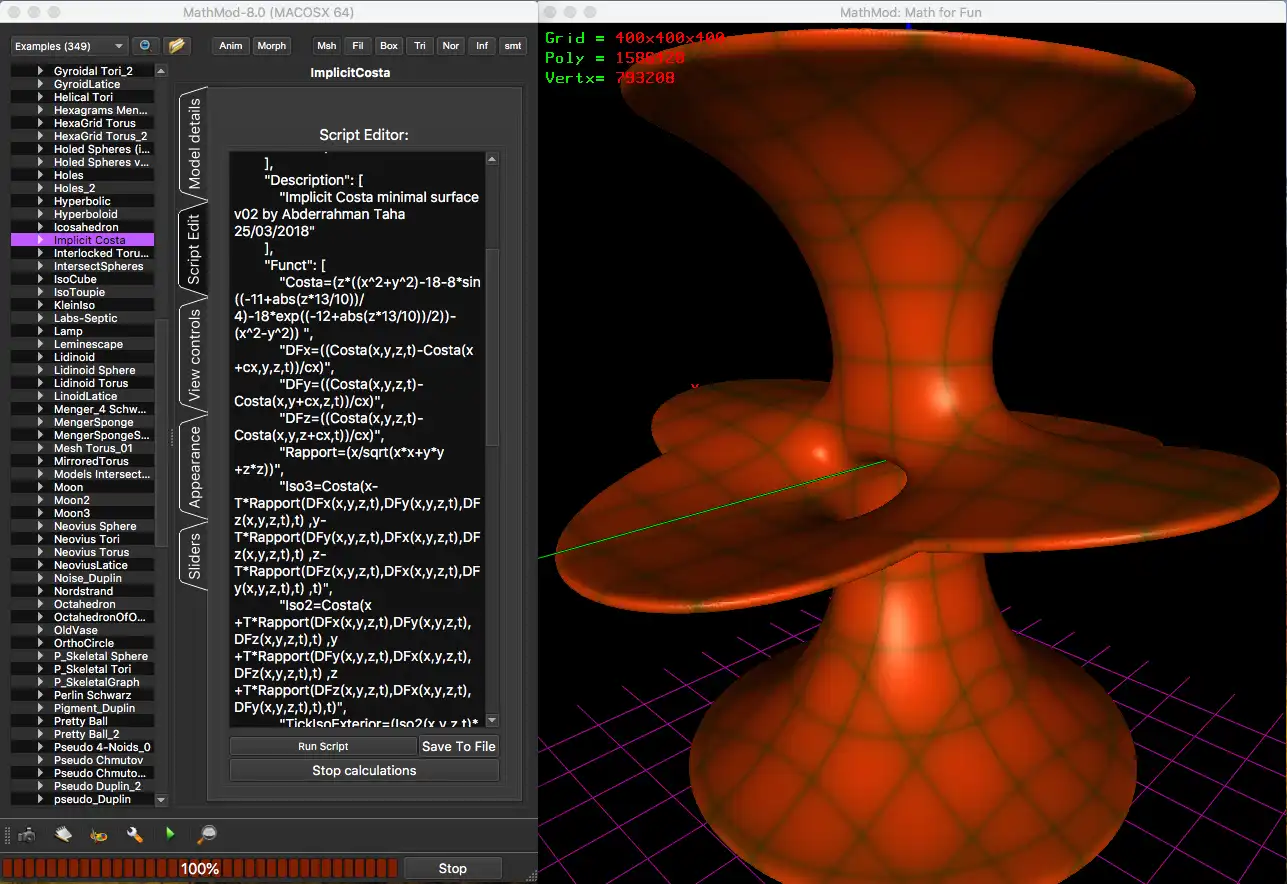1287x884 pixels.
Task: Click the search icon beside Examples dropdown
Action: click(x=146, y=46)
